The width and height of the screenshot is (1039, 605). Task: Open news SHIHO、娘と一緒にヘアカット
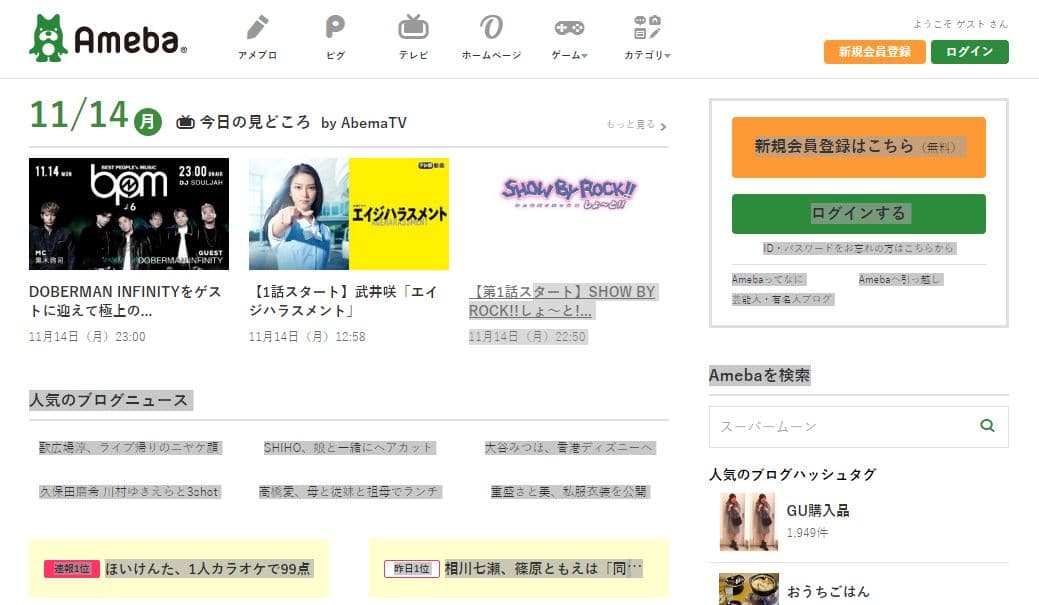(349, 447)
